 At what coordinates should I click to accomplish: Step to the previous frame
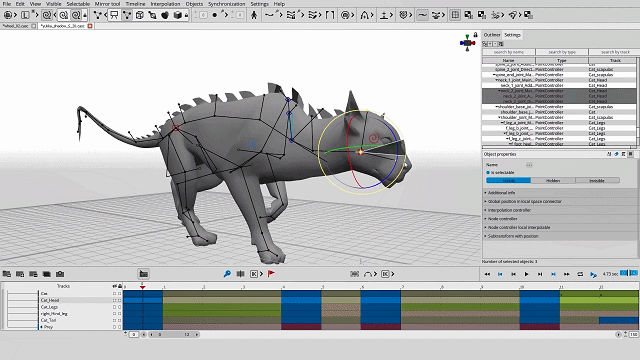point(513,274)
